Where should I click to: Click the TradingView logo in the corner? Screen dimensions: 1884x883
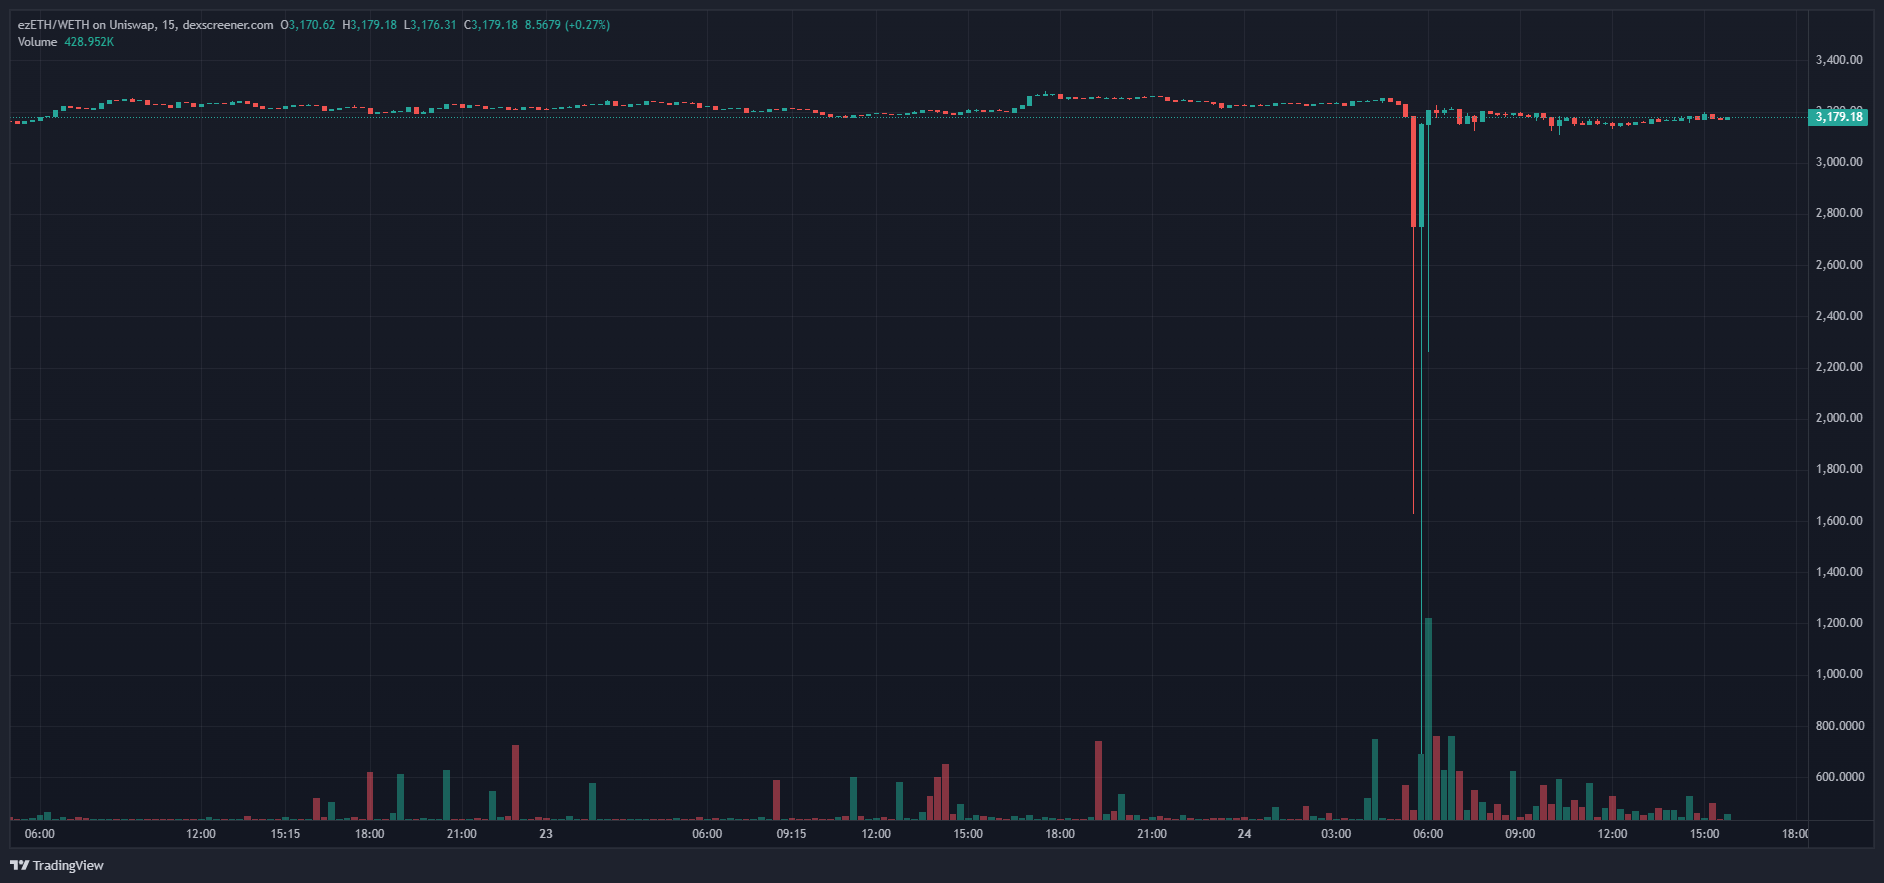[x=57, y=865]
